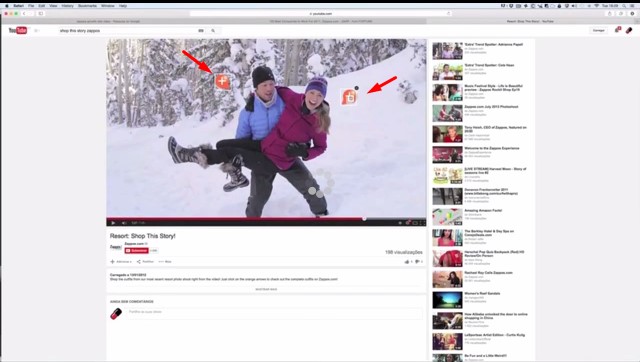Screen dimensions: 640x362
Task: Click the video progress bar scrubber
Action: (364, 219)
